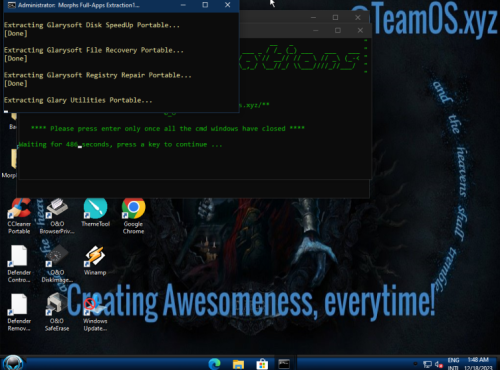500x370 pixels.
Task: Launch Winamp from the desktop icon
Action: (95, 261)
